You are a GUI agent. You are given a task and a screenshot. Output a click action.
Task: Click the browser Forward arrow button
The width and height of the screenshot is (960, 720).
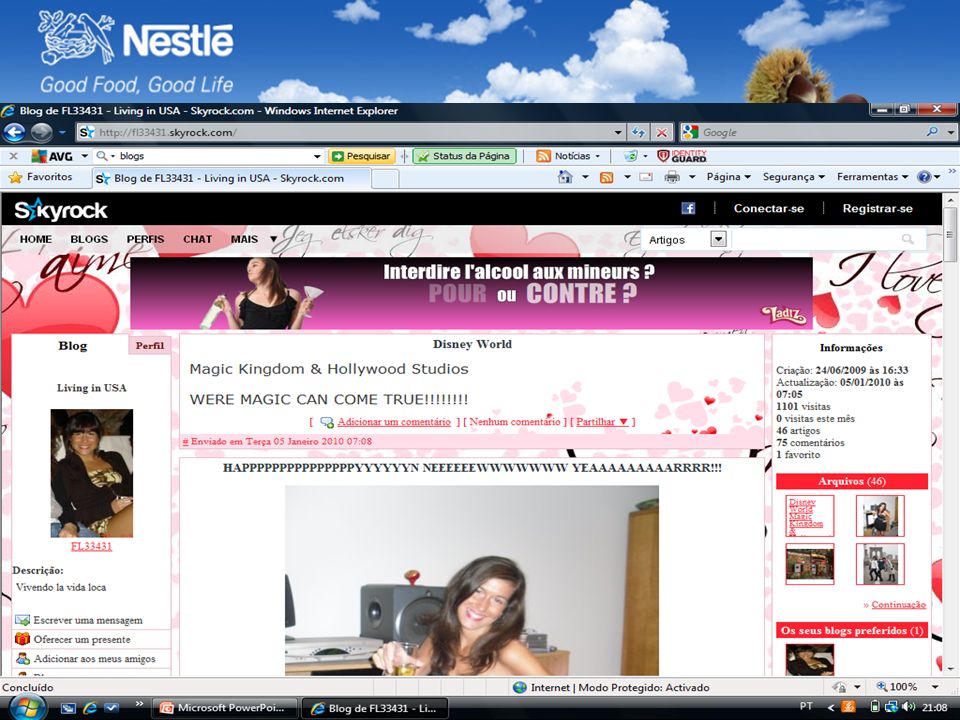[42, 132]
